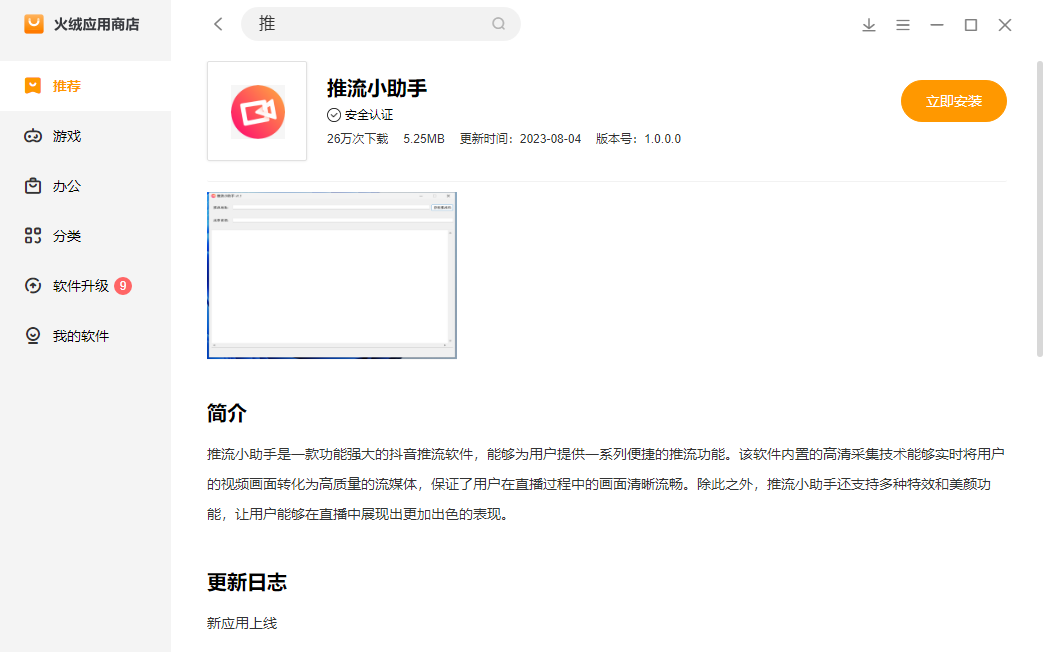The image size is (1045, 652).
Task: Open the hamburger menu icon
Action: [902, 25]
